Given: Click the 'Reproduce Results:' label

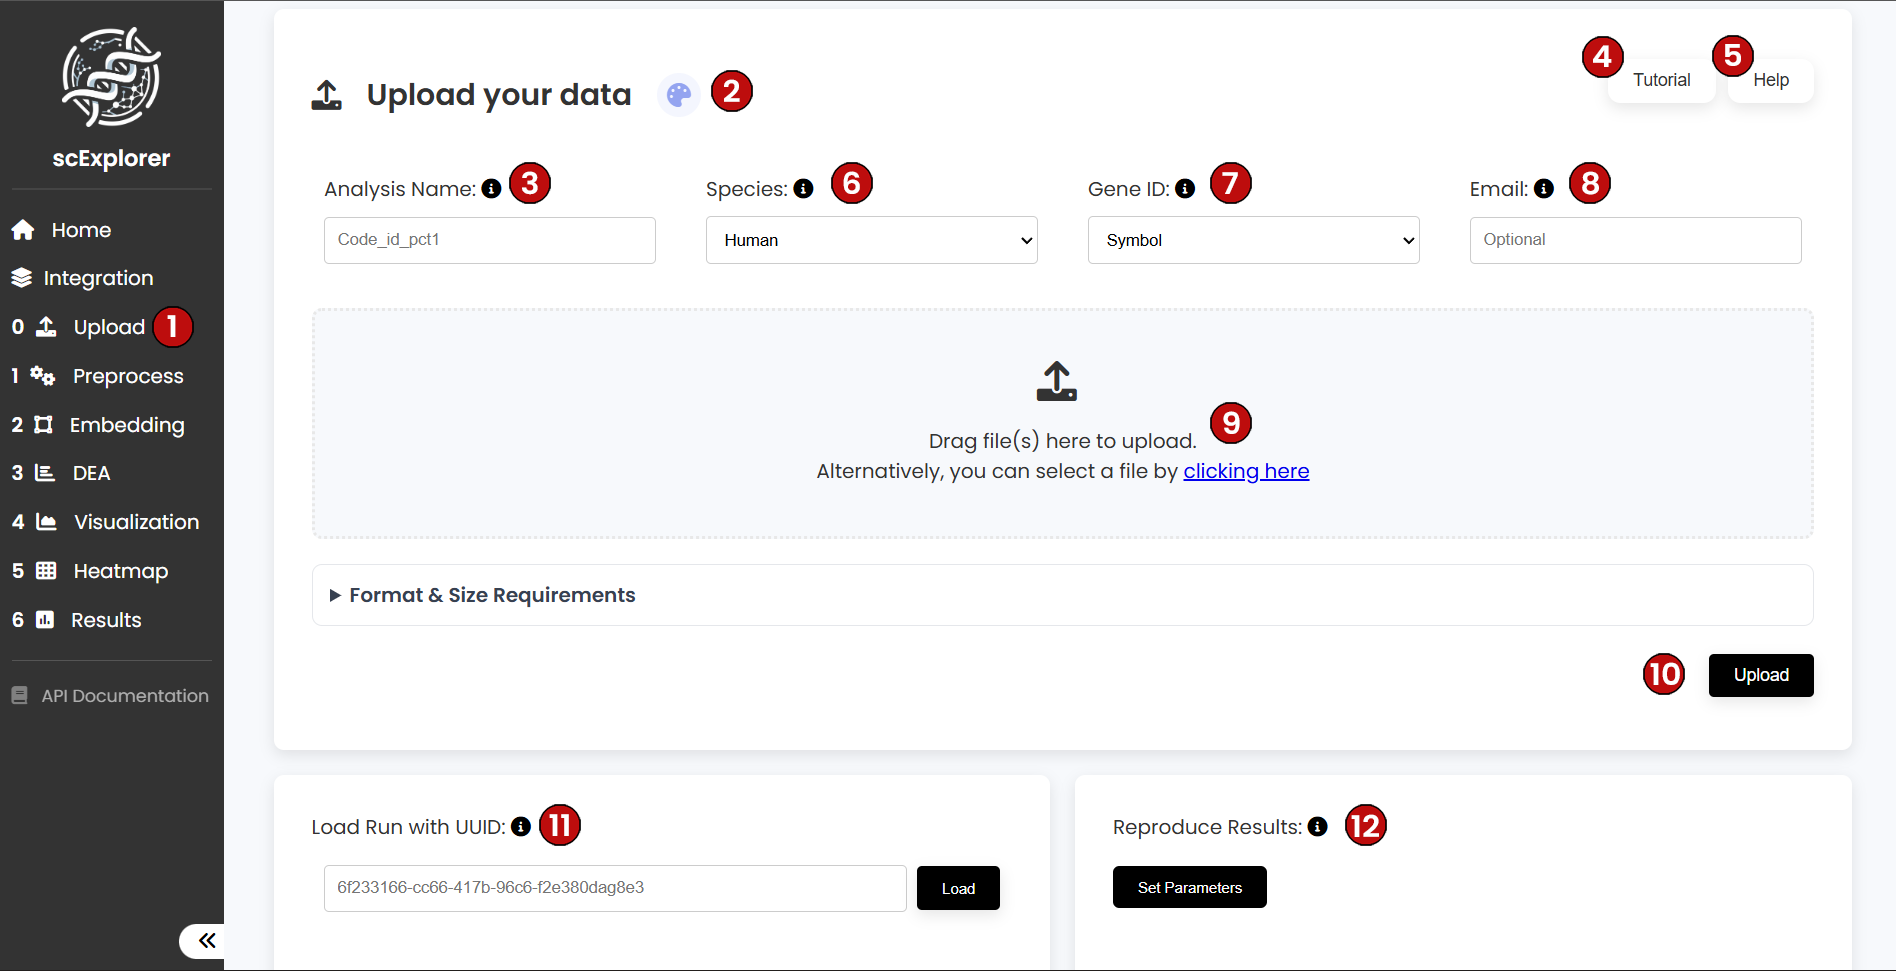Looking at the screenshot, I should [1207, 827].
